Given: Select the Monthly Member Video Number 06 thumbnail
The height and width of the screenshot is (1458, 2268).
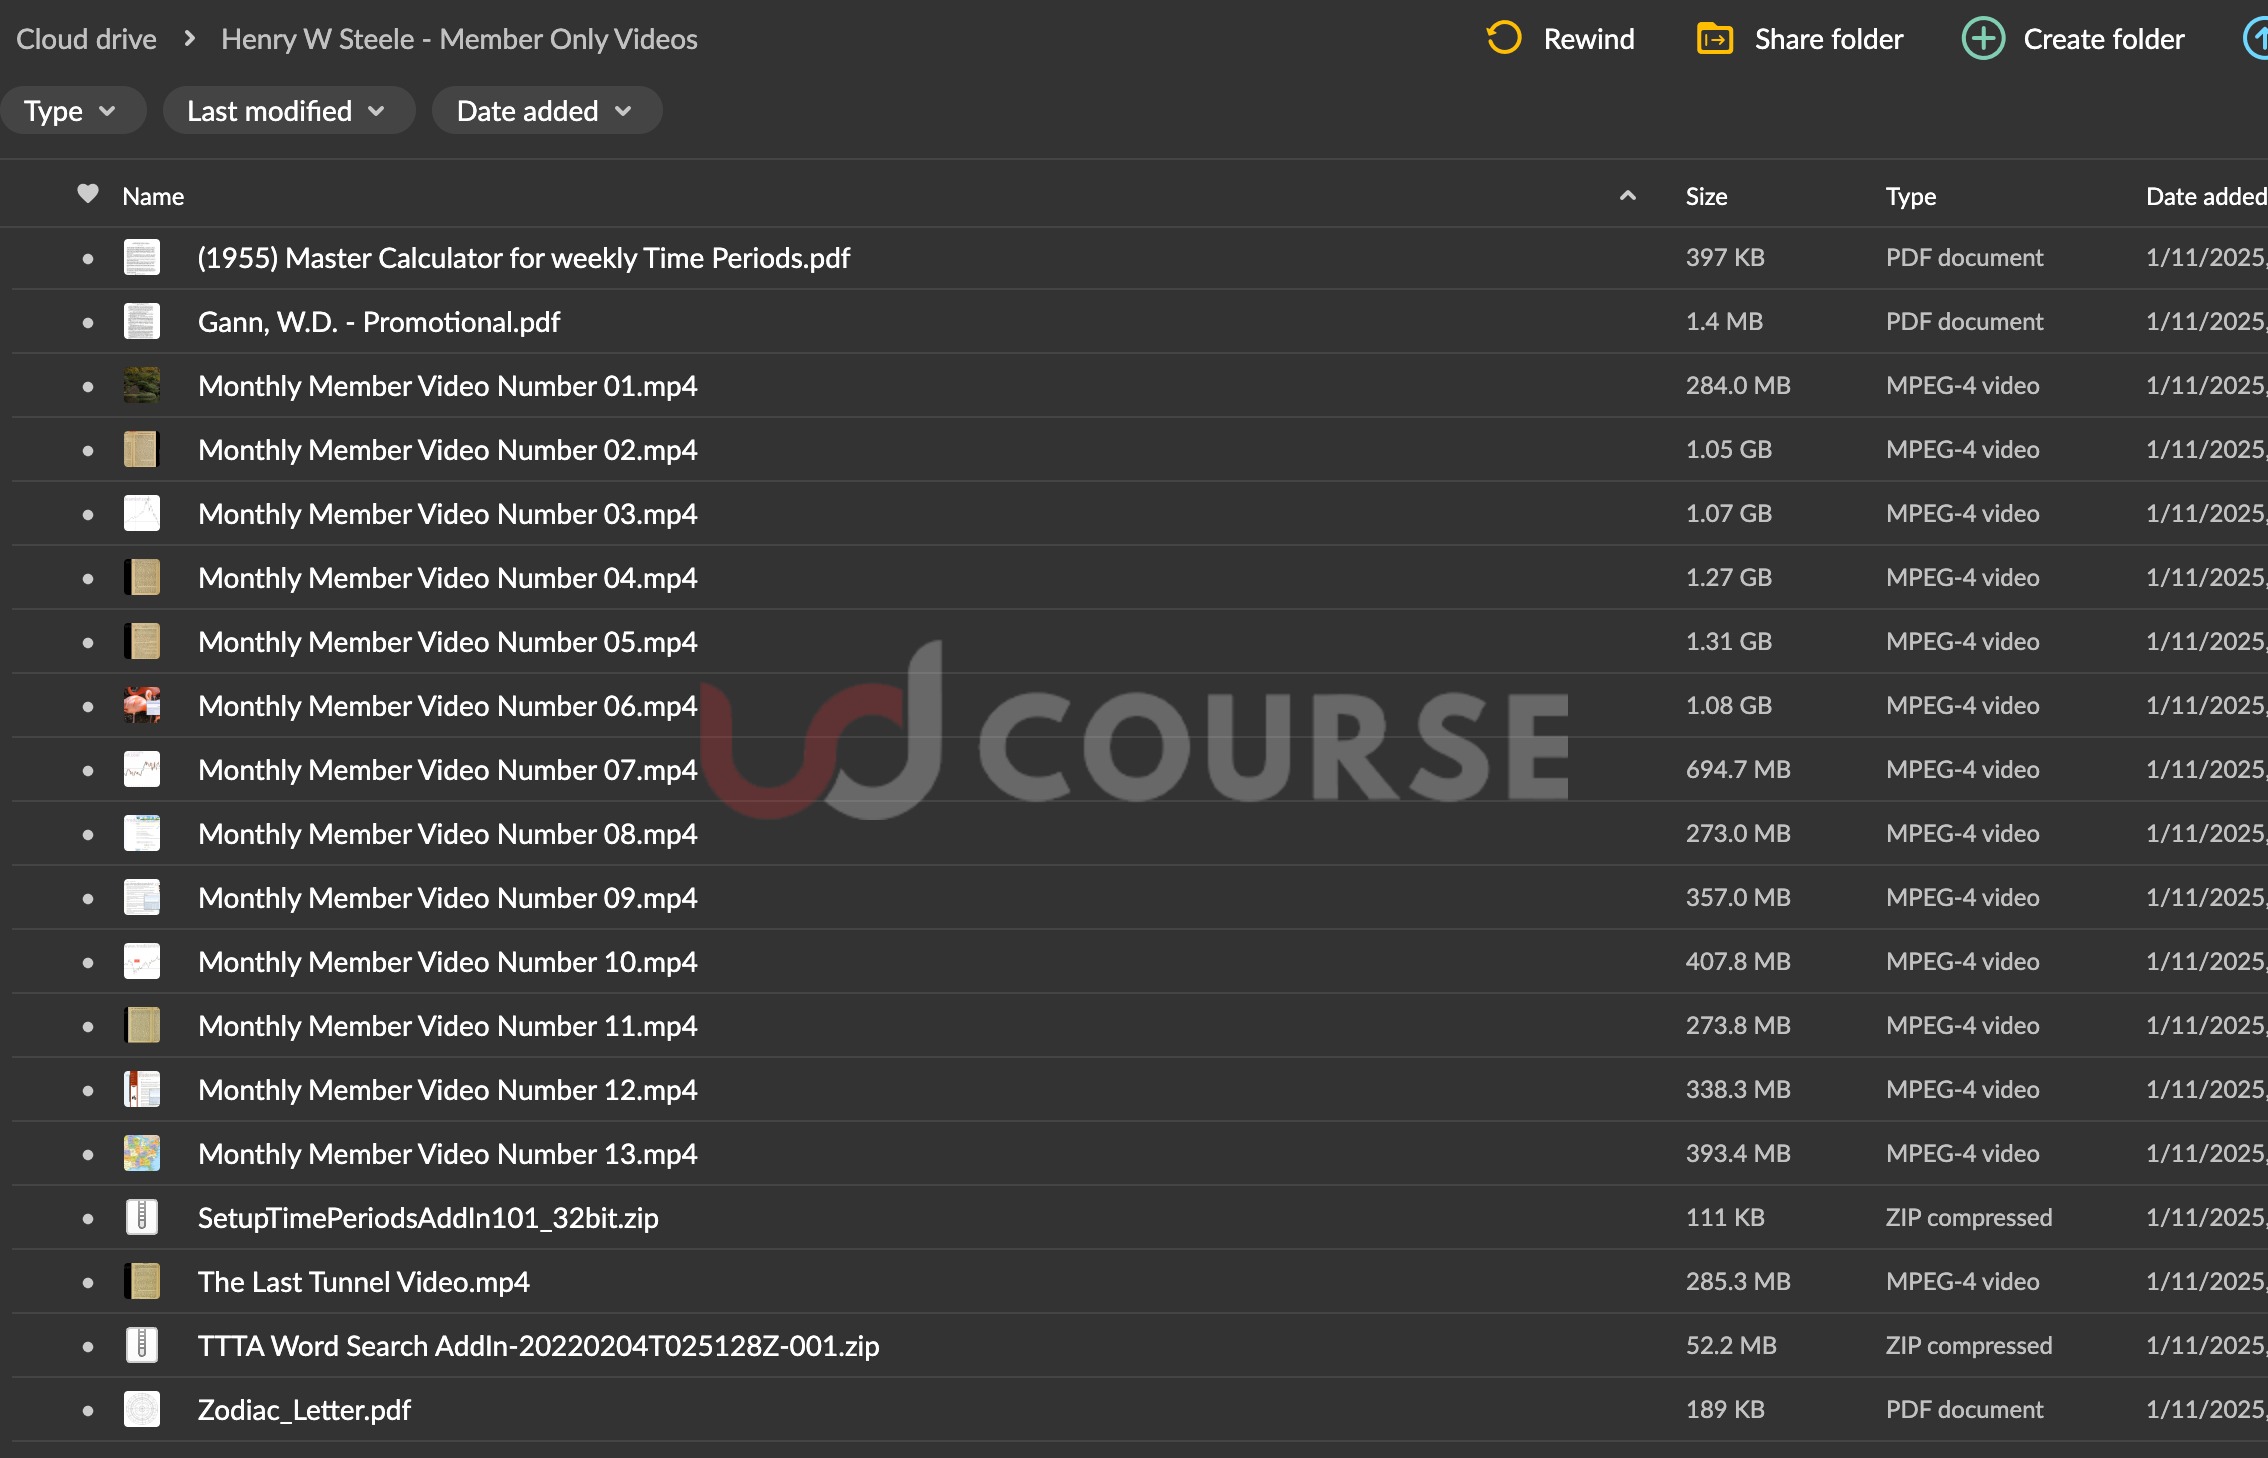Looking at the screenshot, I should coord(142,705).
